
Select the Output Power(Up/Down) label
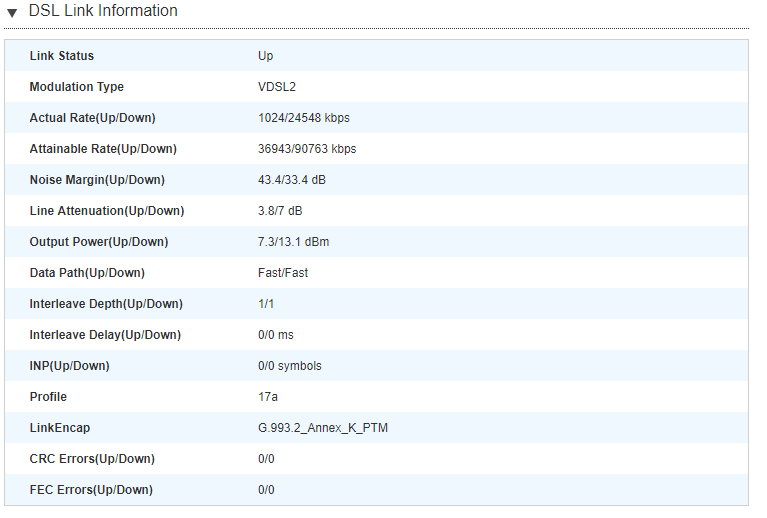99,242
